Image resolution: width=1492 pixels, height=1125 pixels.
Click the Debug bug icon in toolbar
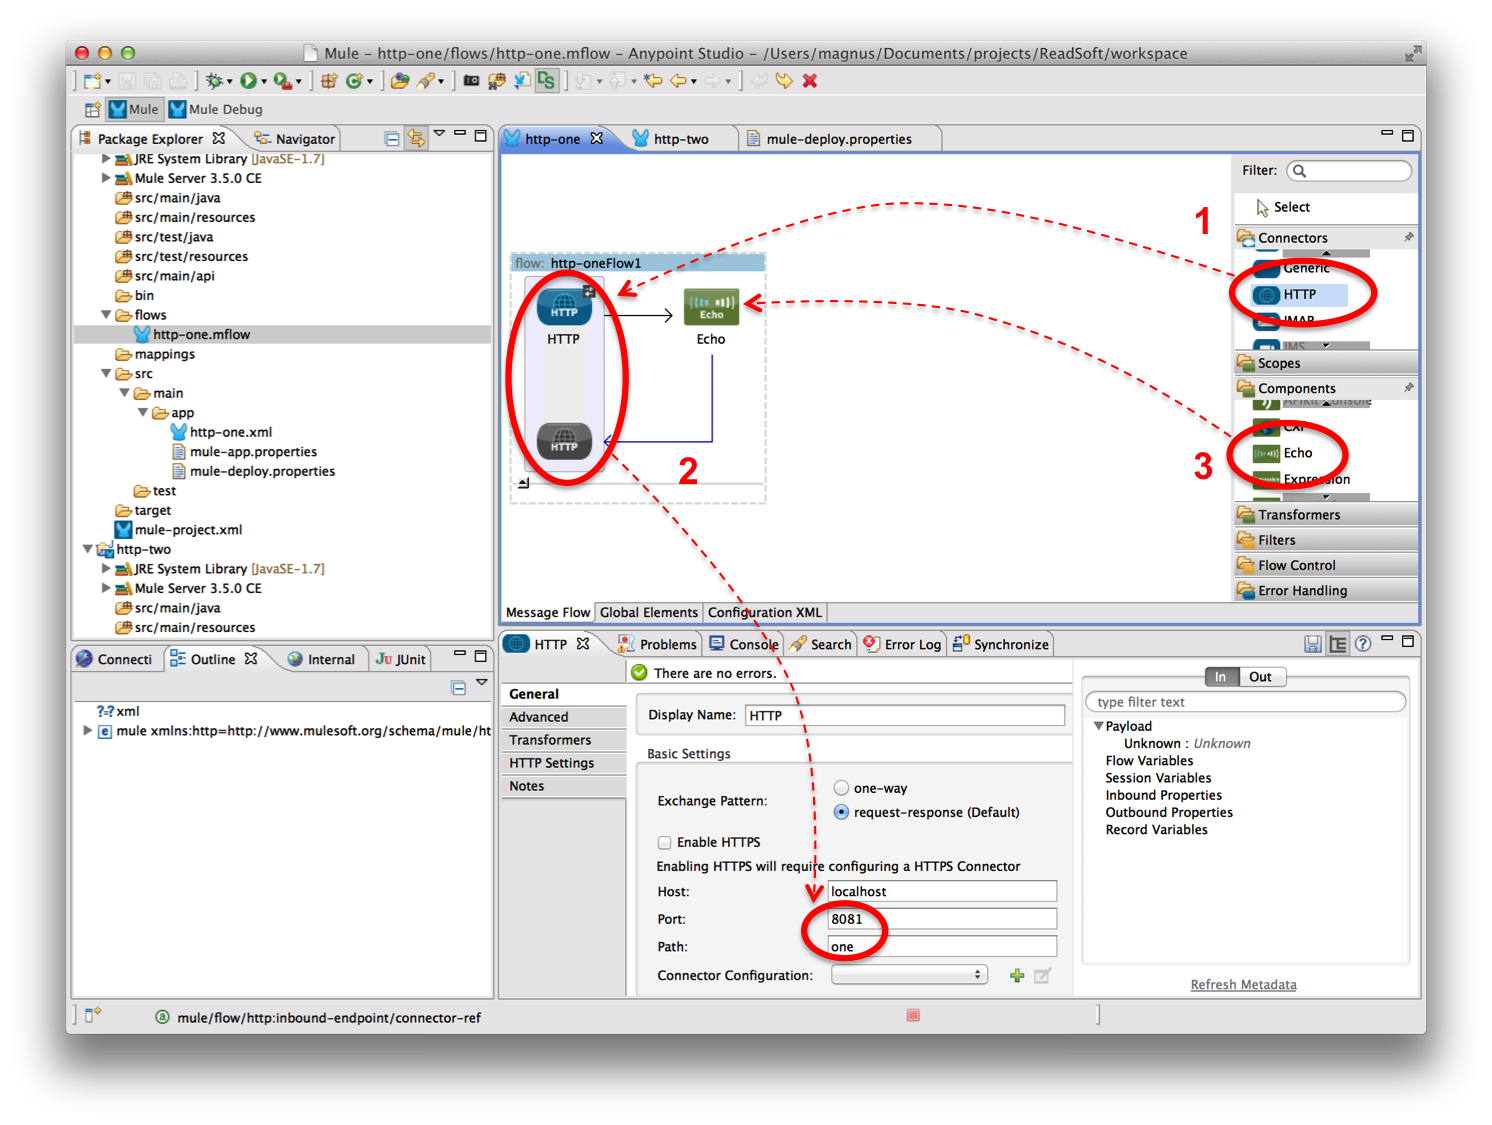tap(213, 81)
